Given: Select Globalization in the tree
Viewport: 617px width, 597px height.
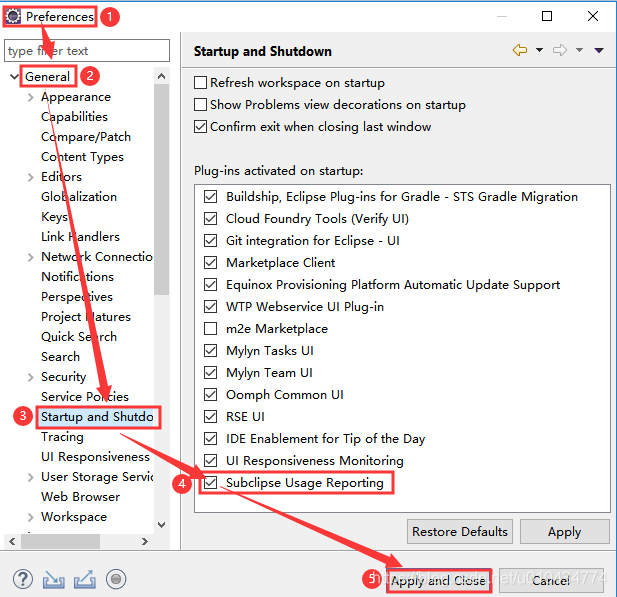Looking at the screenshot, I should 79,197.
